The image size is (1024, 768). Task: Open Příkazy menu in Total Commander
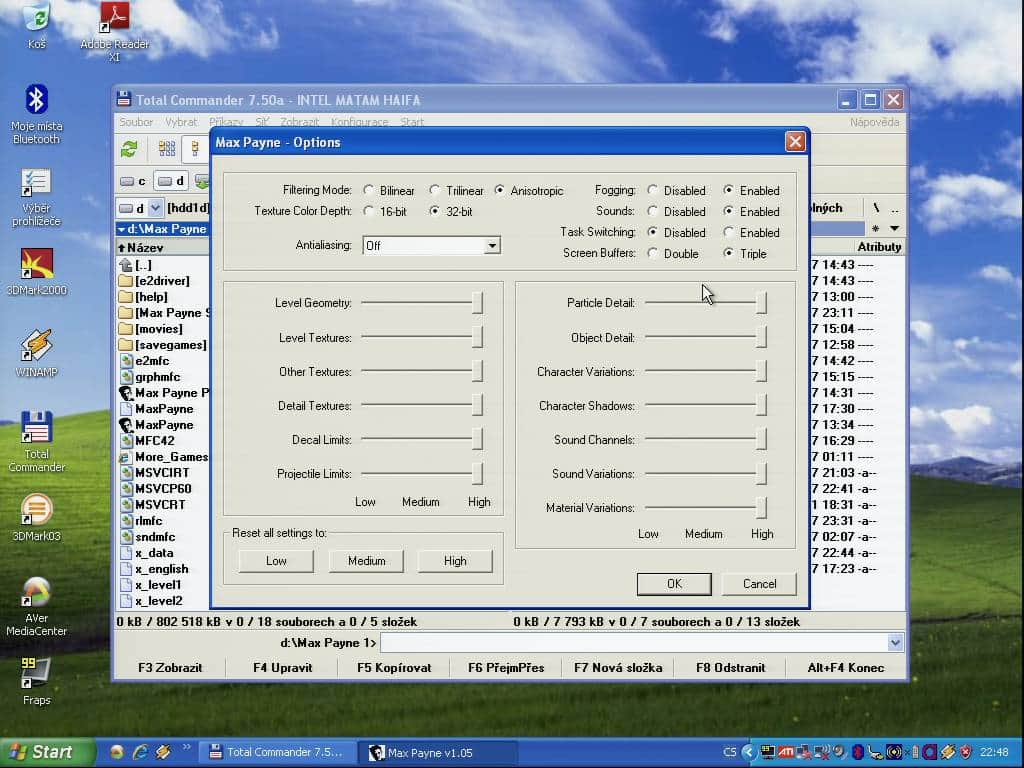226,122
